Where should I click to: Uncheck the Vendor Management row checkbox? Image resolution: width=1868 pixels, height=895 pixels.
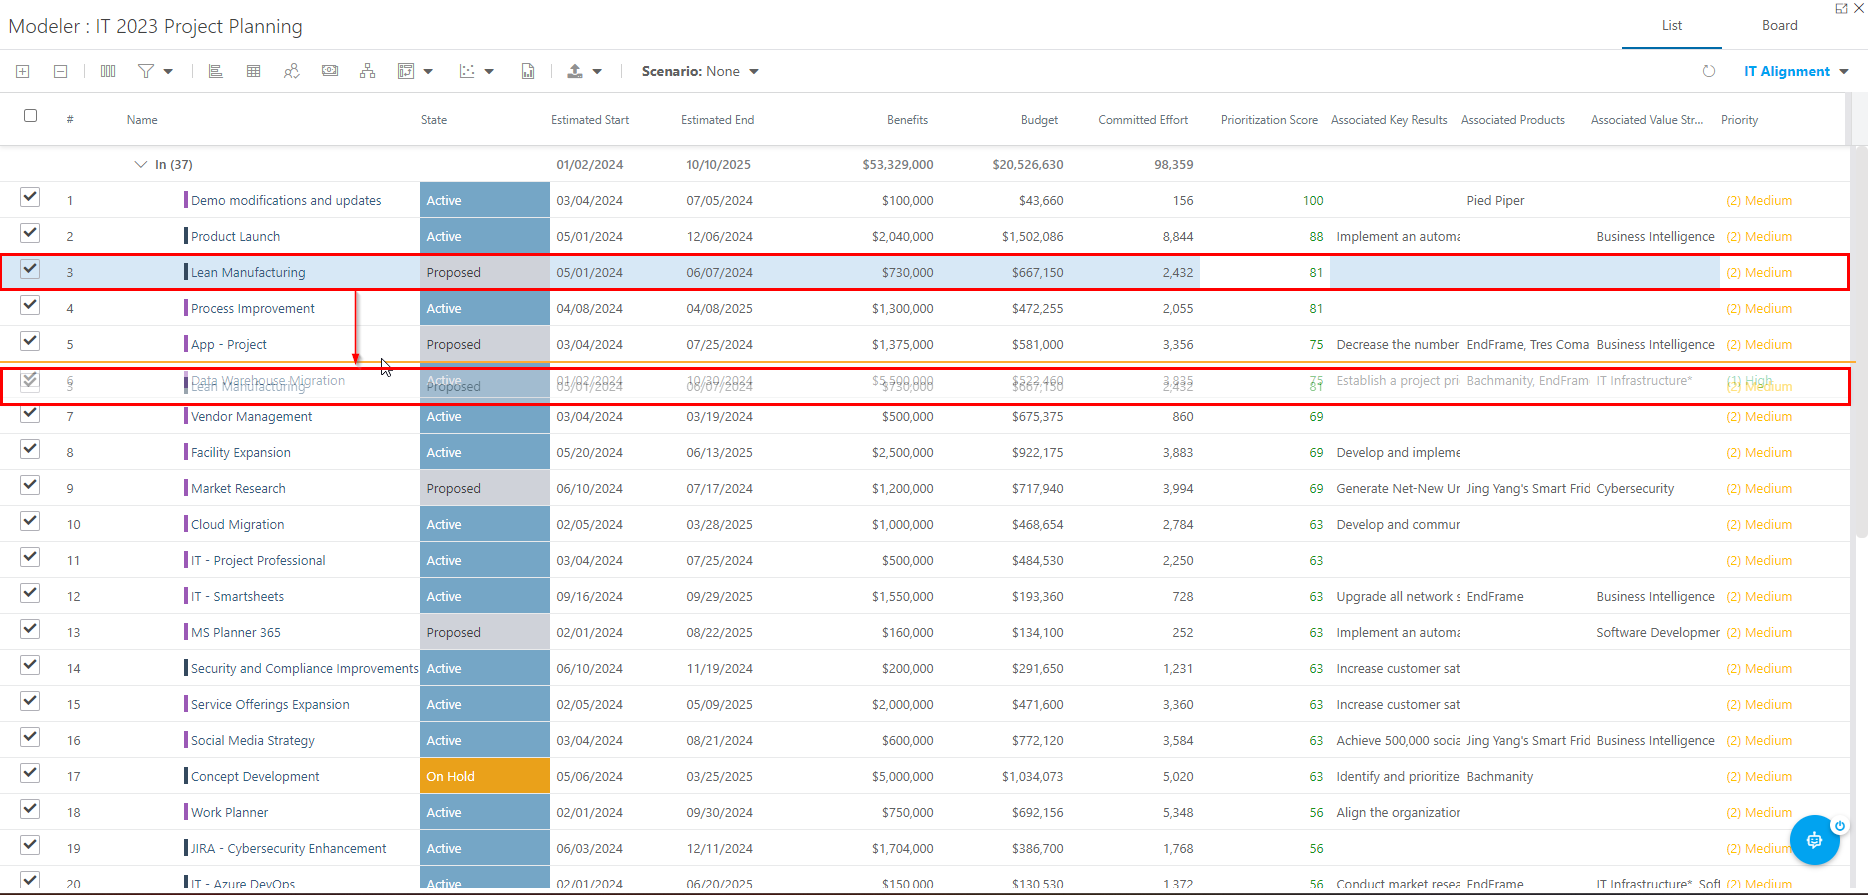[x=30, y=413]
